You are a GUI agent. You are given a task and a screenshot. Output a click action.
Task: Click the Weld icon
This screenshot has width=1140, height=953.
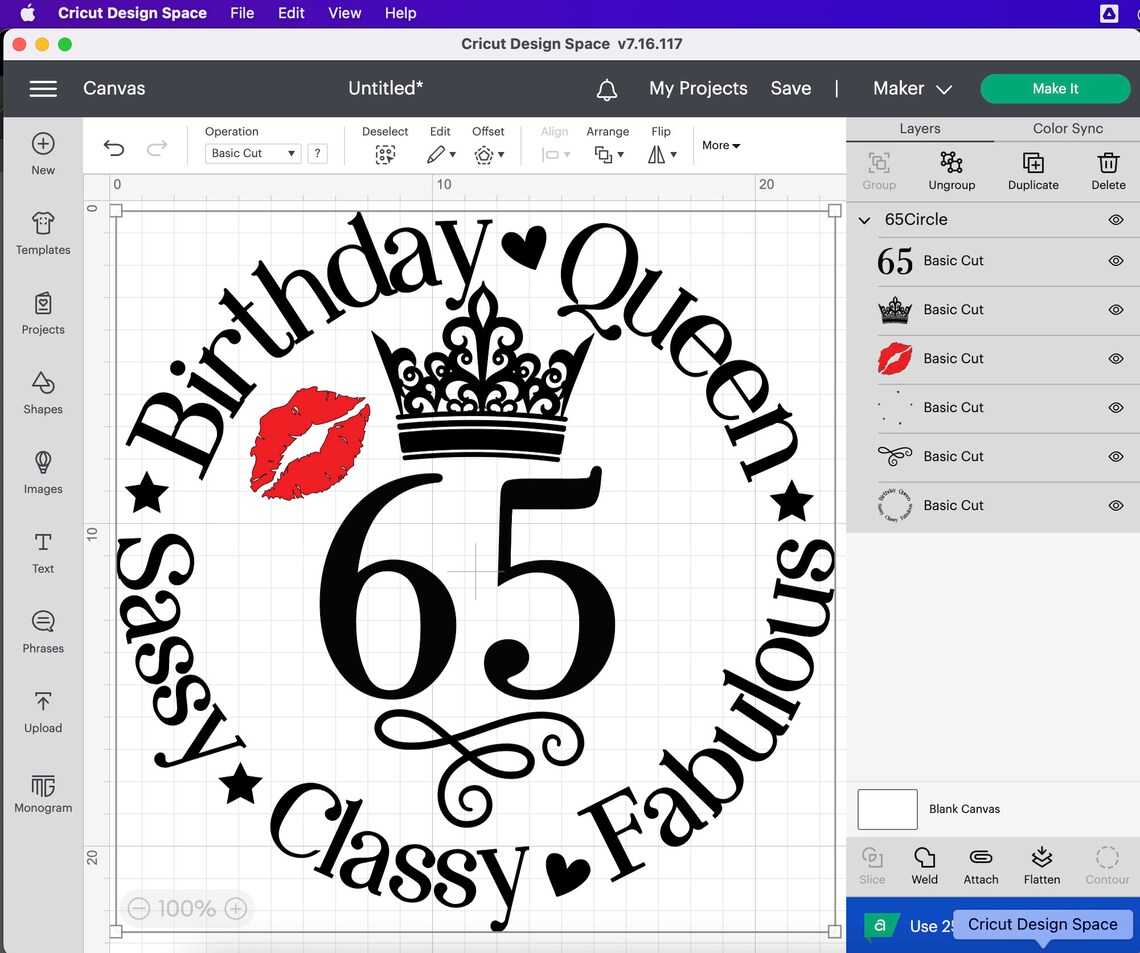[924, 864]
